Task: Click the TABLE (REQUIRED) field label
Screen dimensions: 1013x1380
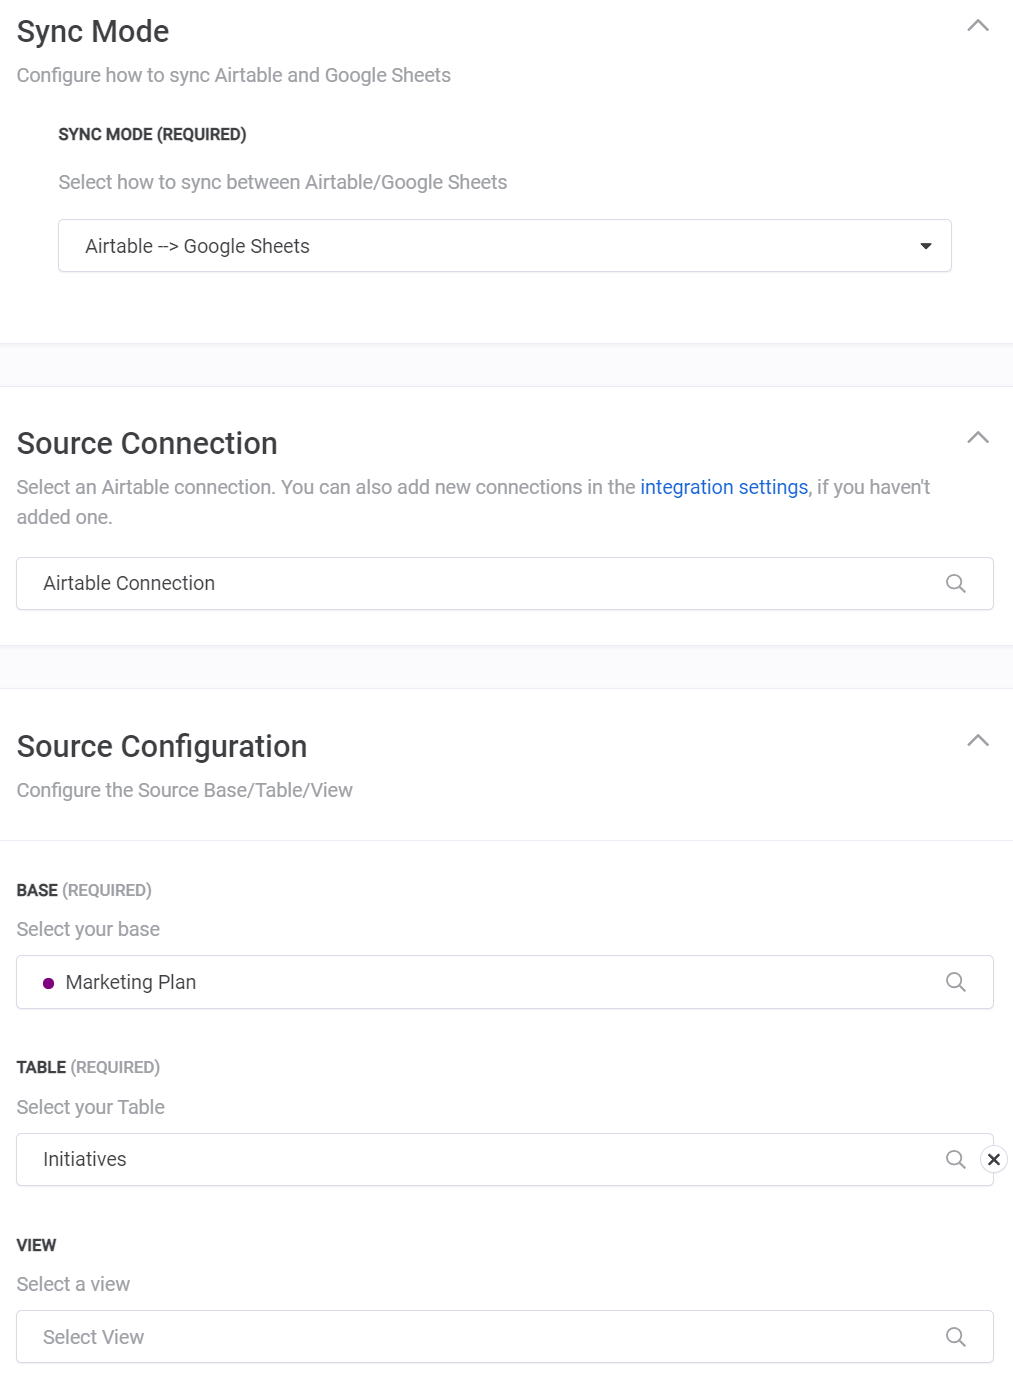Action: coord(88,1067)
